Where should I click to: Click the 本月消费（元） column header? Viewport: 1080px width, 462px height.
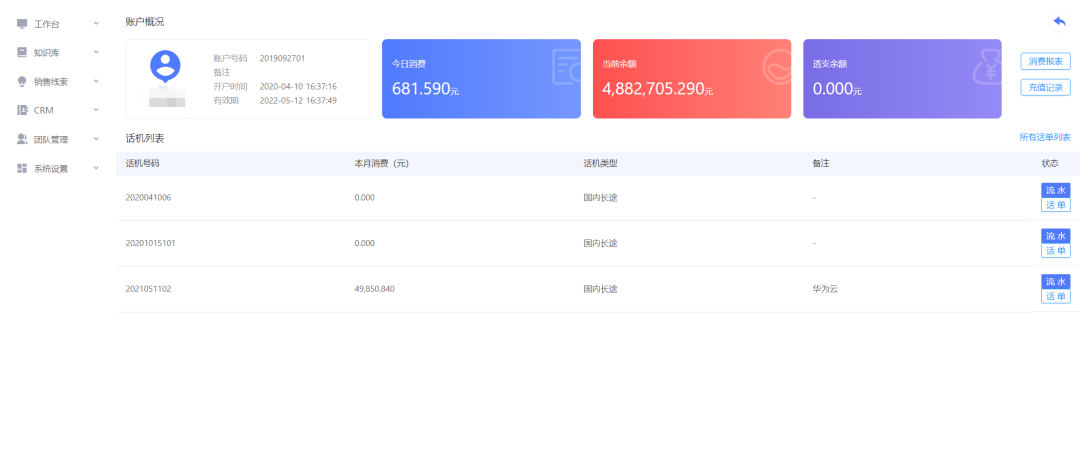coord(382,164)
